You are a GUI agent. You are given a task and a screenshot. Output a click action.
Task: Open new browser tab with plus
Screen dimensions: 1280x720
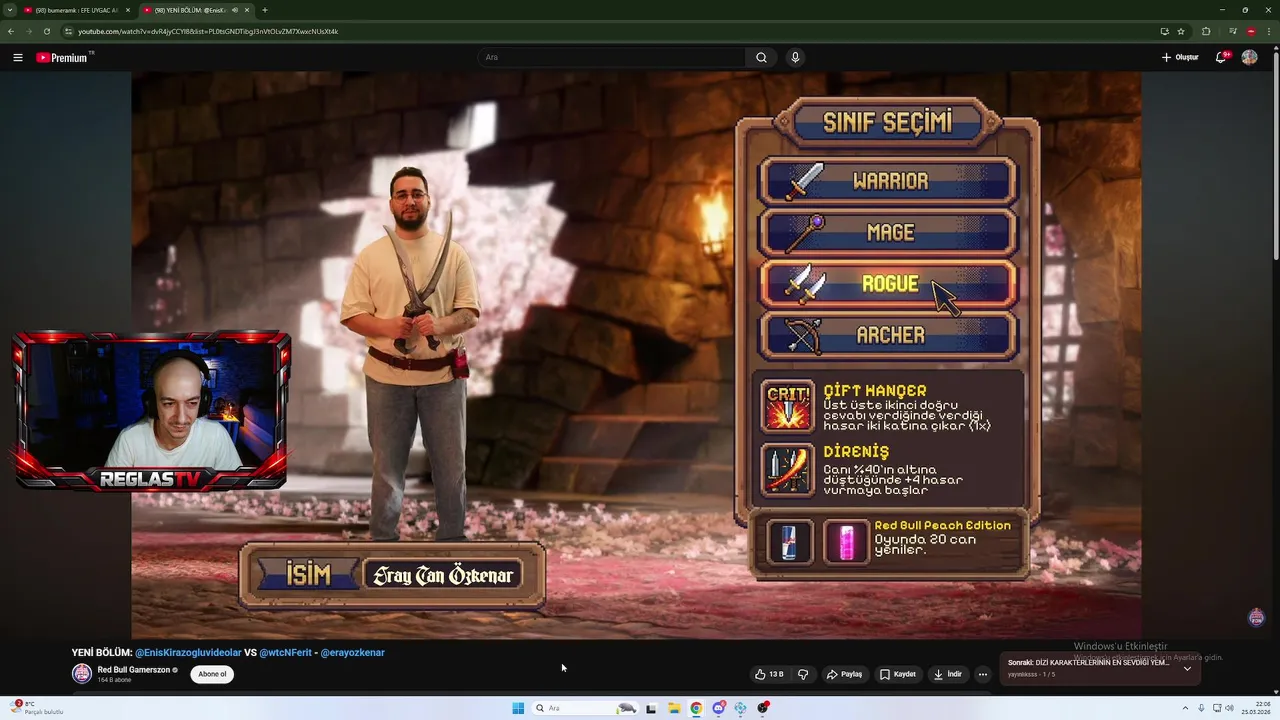pos(264,10)
